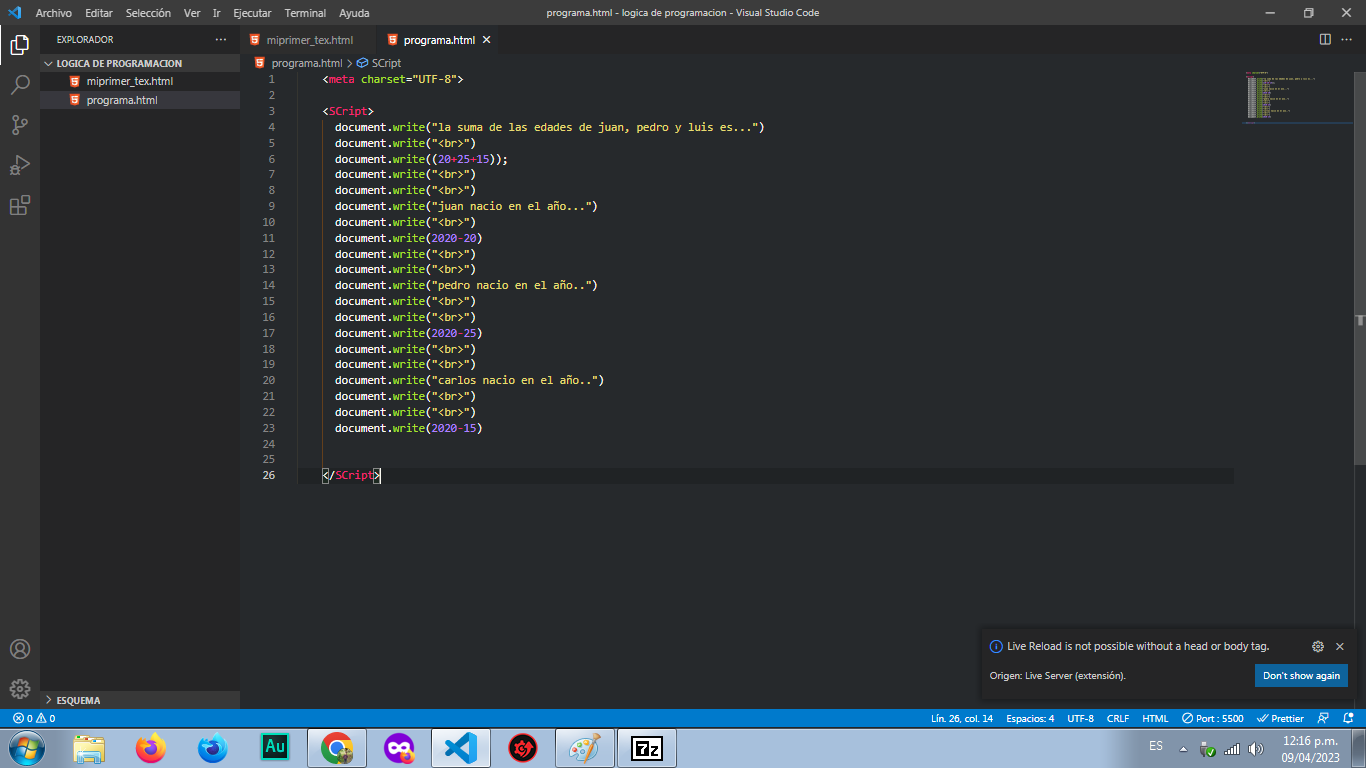Click the Don't show again button
This screenshot has width=1366, height=768.
click(1301, 676)
